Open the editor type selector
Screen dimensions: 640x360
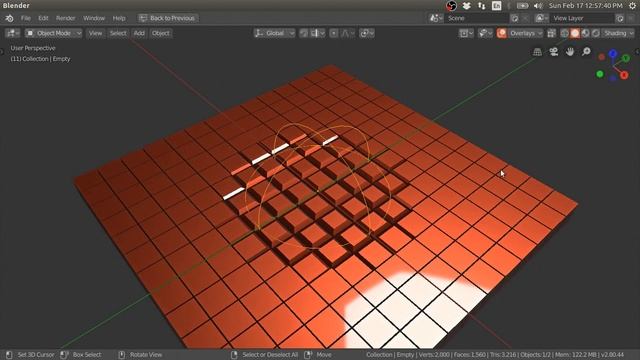(x=13, y=33)
